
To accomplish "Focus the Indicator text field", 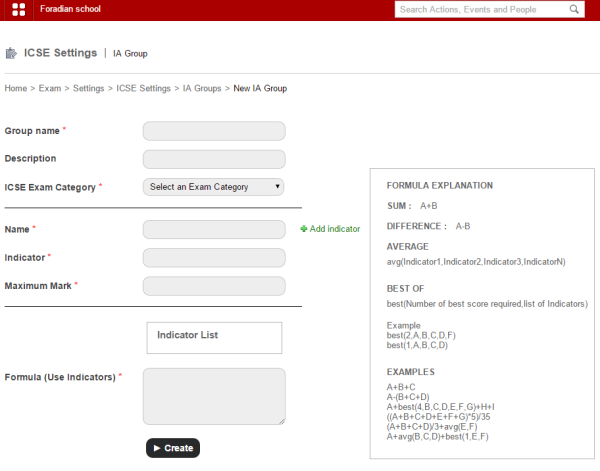I will pos(214,258).
